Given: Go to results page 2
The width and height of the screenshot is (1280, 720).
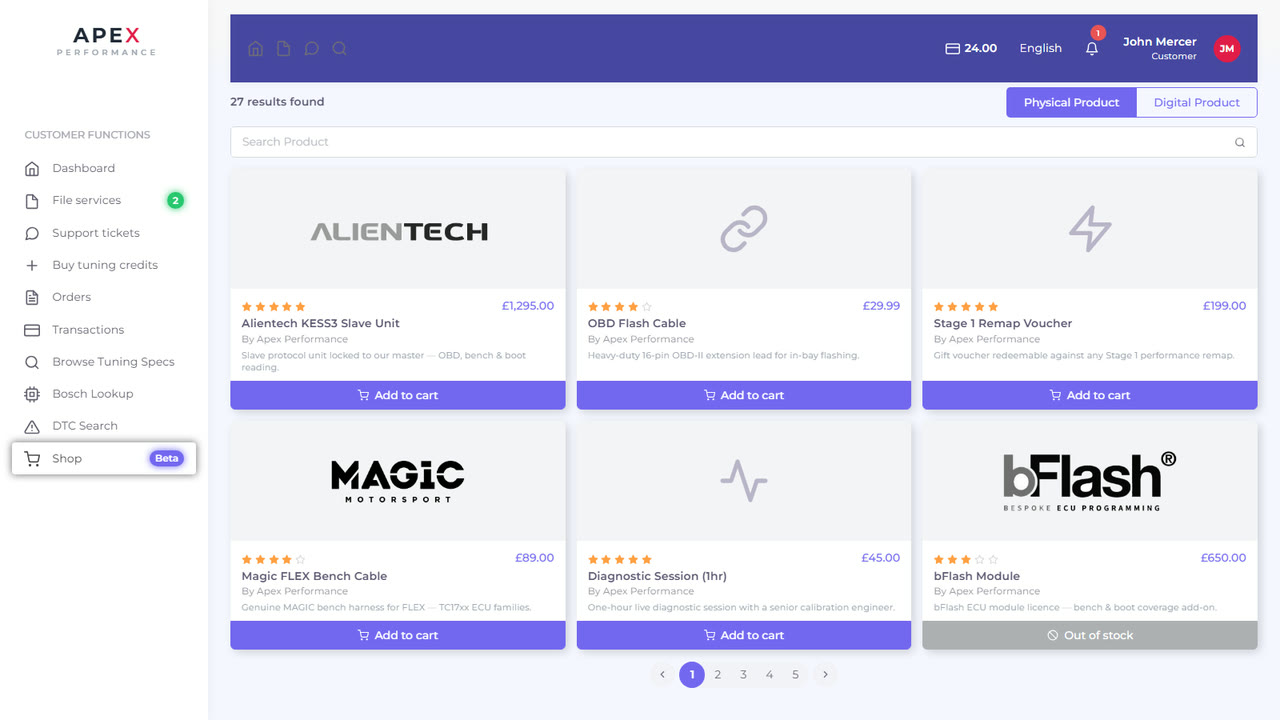Looking at the screenshot, I should (718, 675).
